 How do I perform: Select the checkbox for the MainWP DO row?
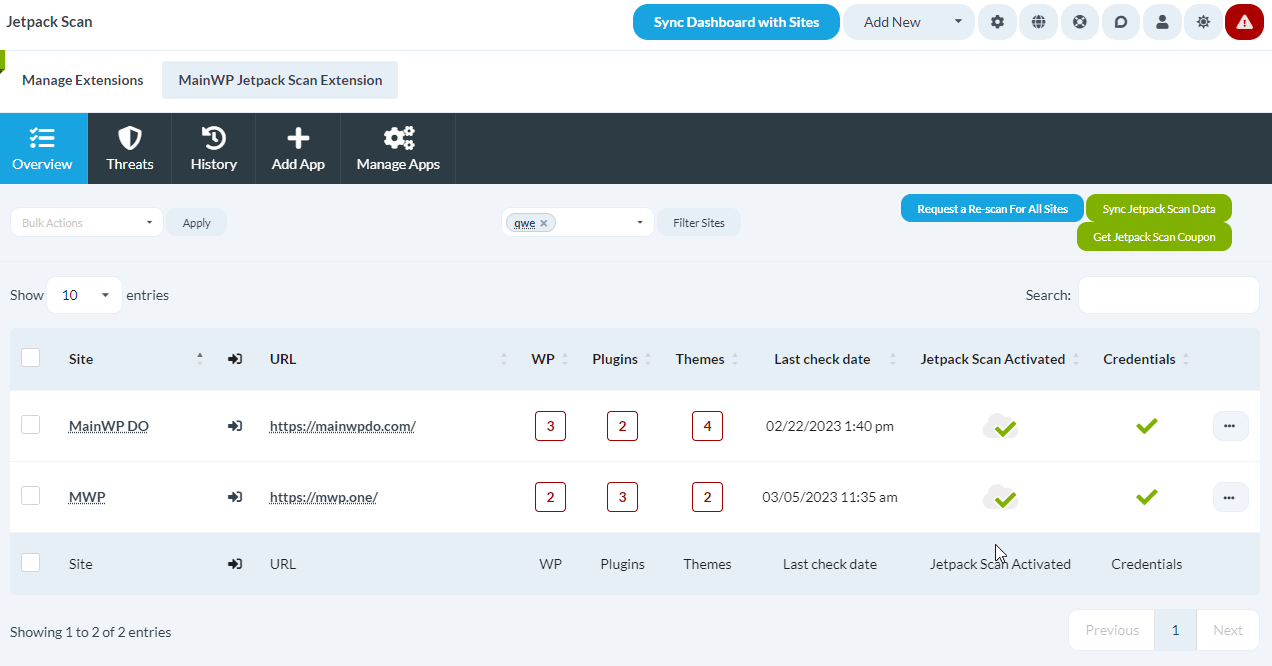30,425
